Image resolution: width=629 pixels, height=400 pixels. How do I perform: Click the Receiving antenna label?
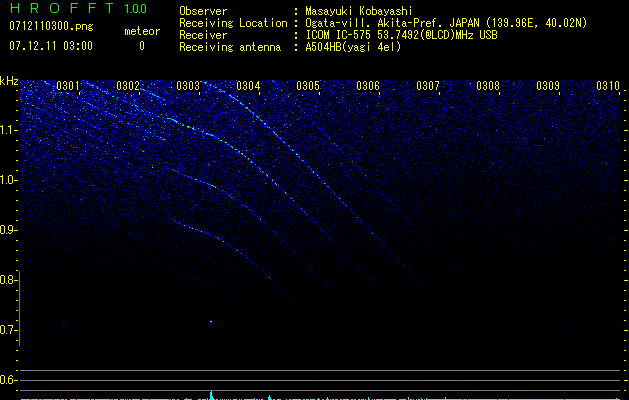tap(230, 47)
